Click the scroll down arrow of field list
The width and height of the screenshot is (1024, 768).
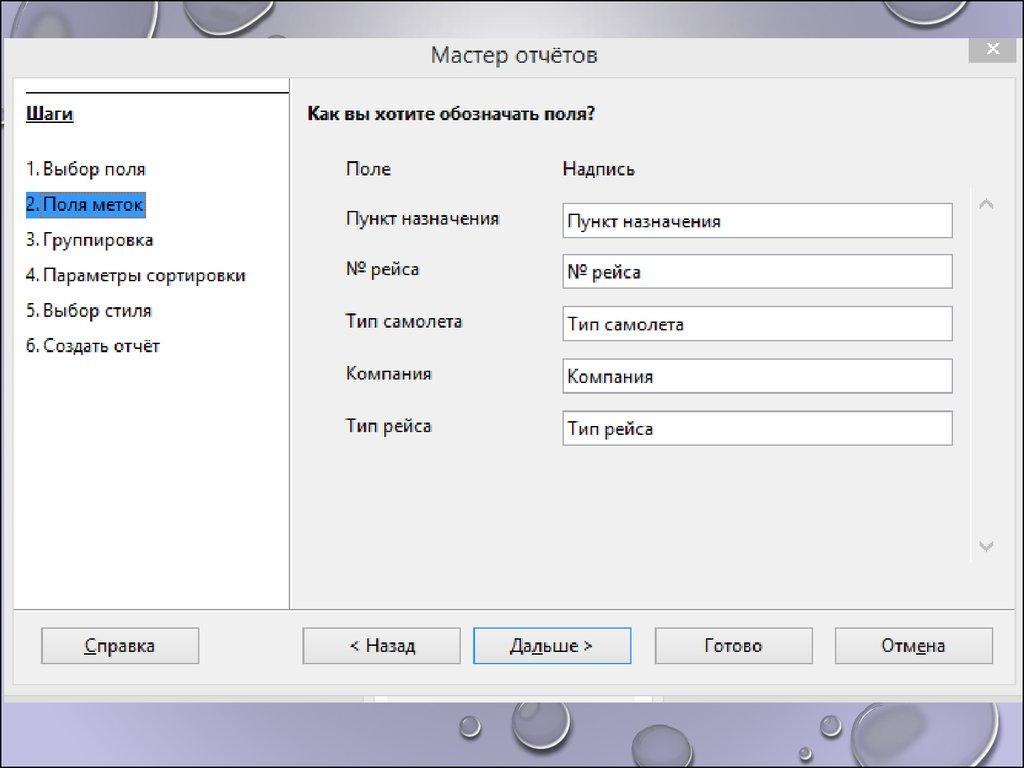986,546
